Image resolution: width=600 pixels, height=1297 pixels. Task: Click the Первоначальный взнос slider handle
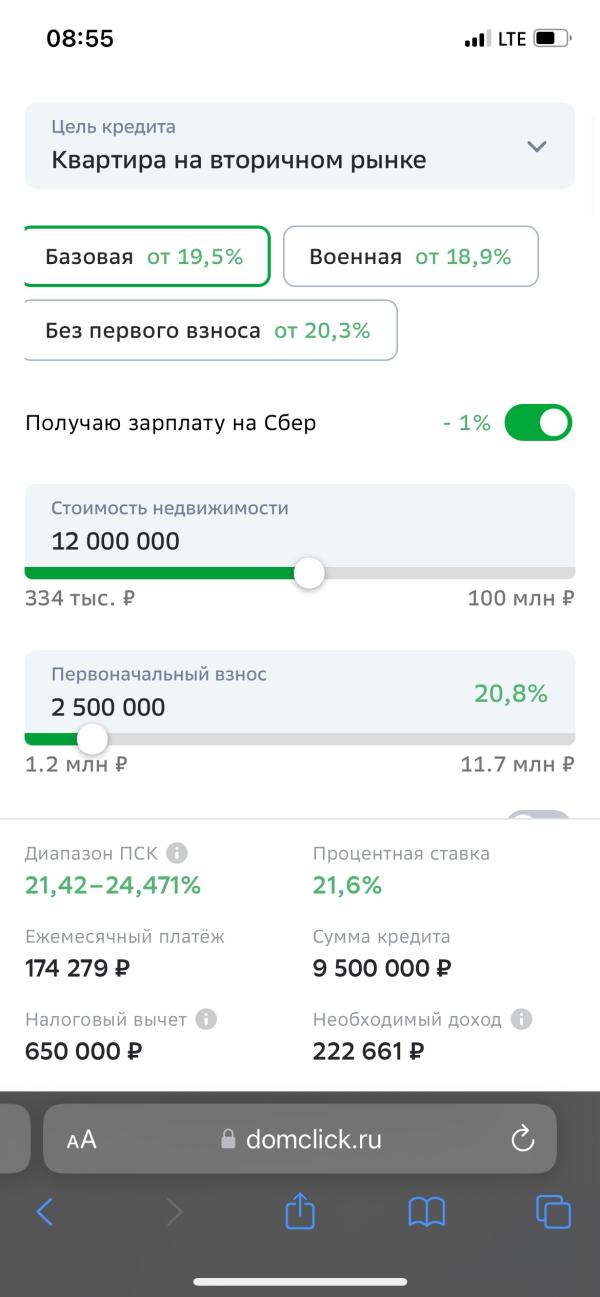pos(92,739)
